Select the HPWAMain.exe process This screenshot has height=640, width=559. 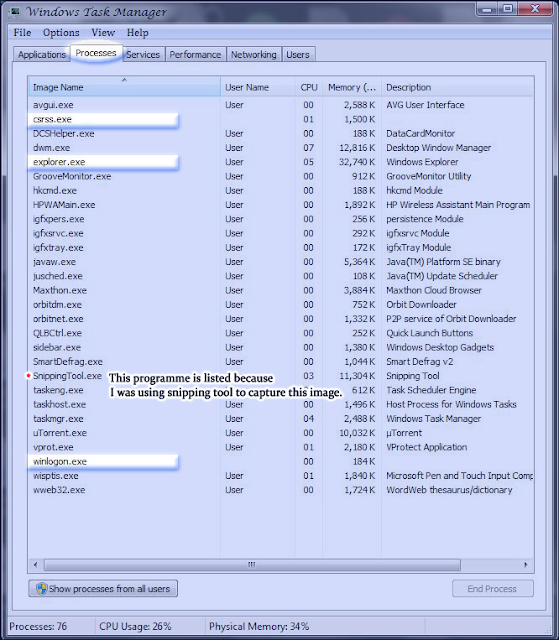[x=281, y=205]
